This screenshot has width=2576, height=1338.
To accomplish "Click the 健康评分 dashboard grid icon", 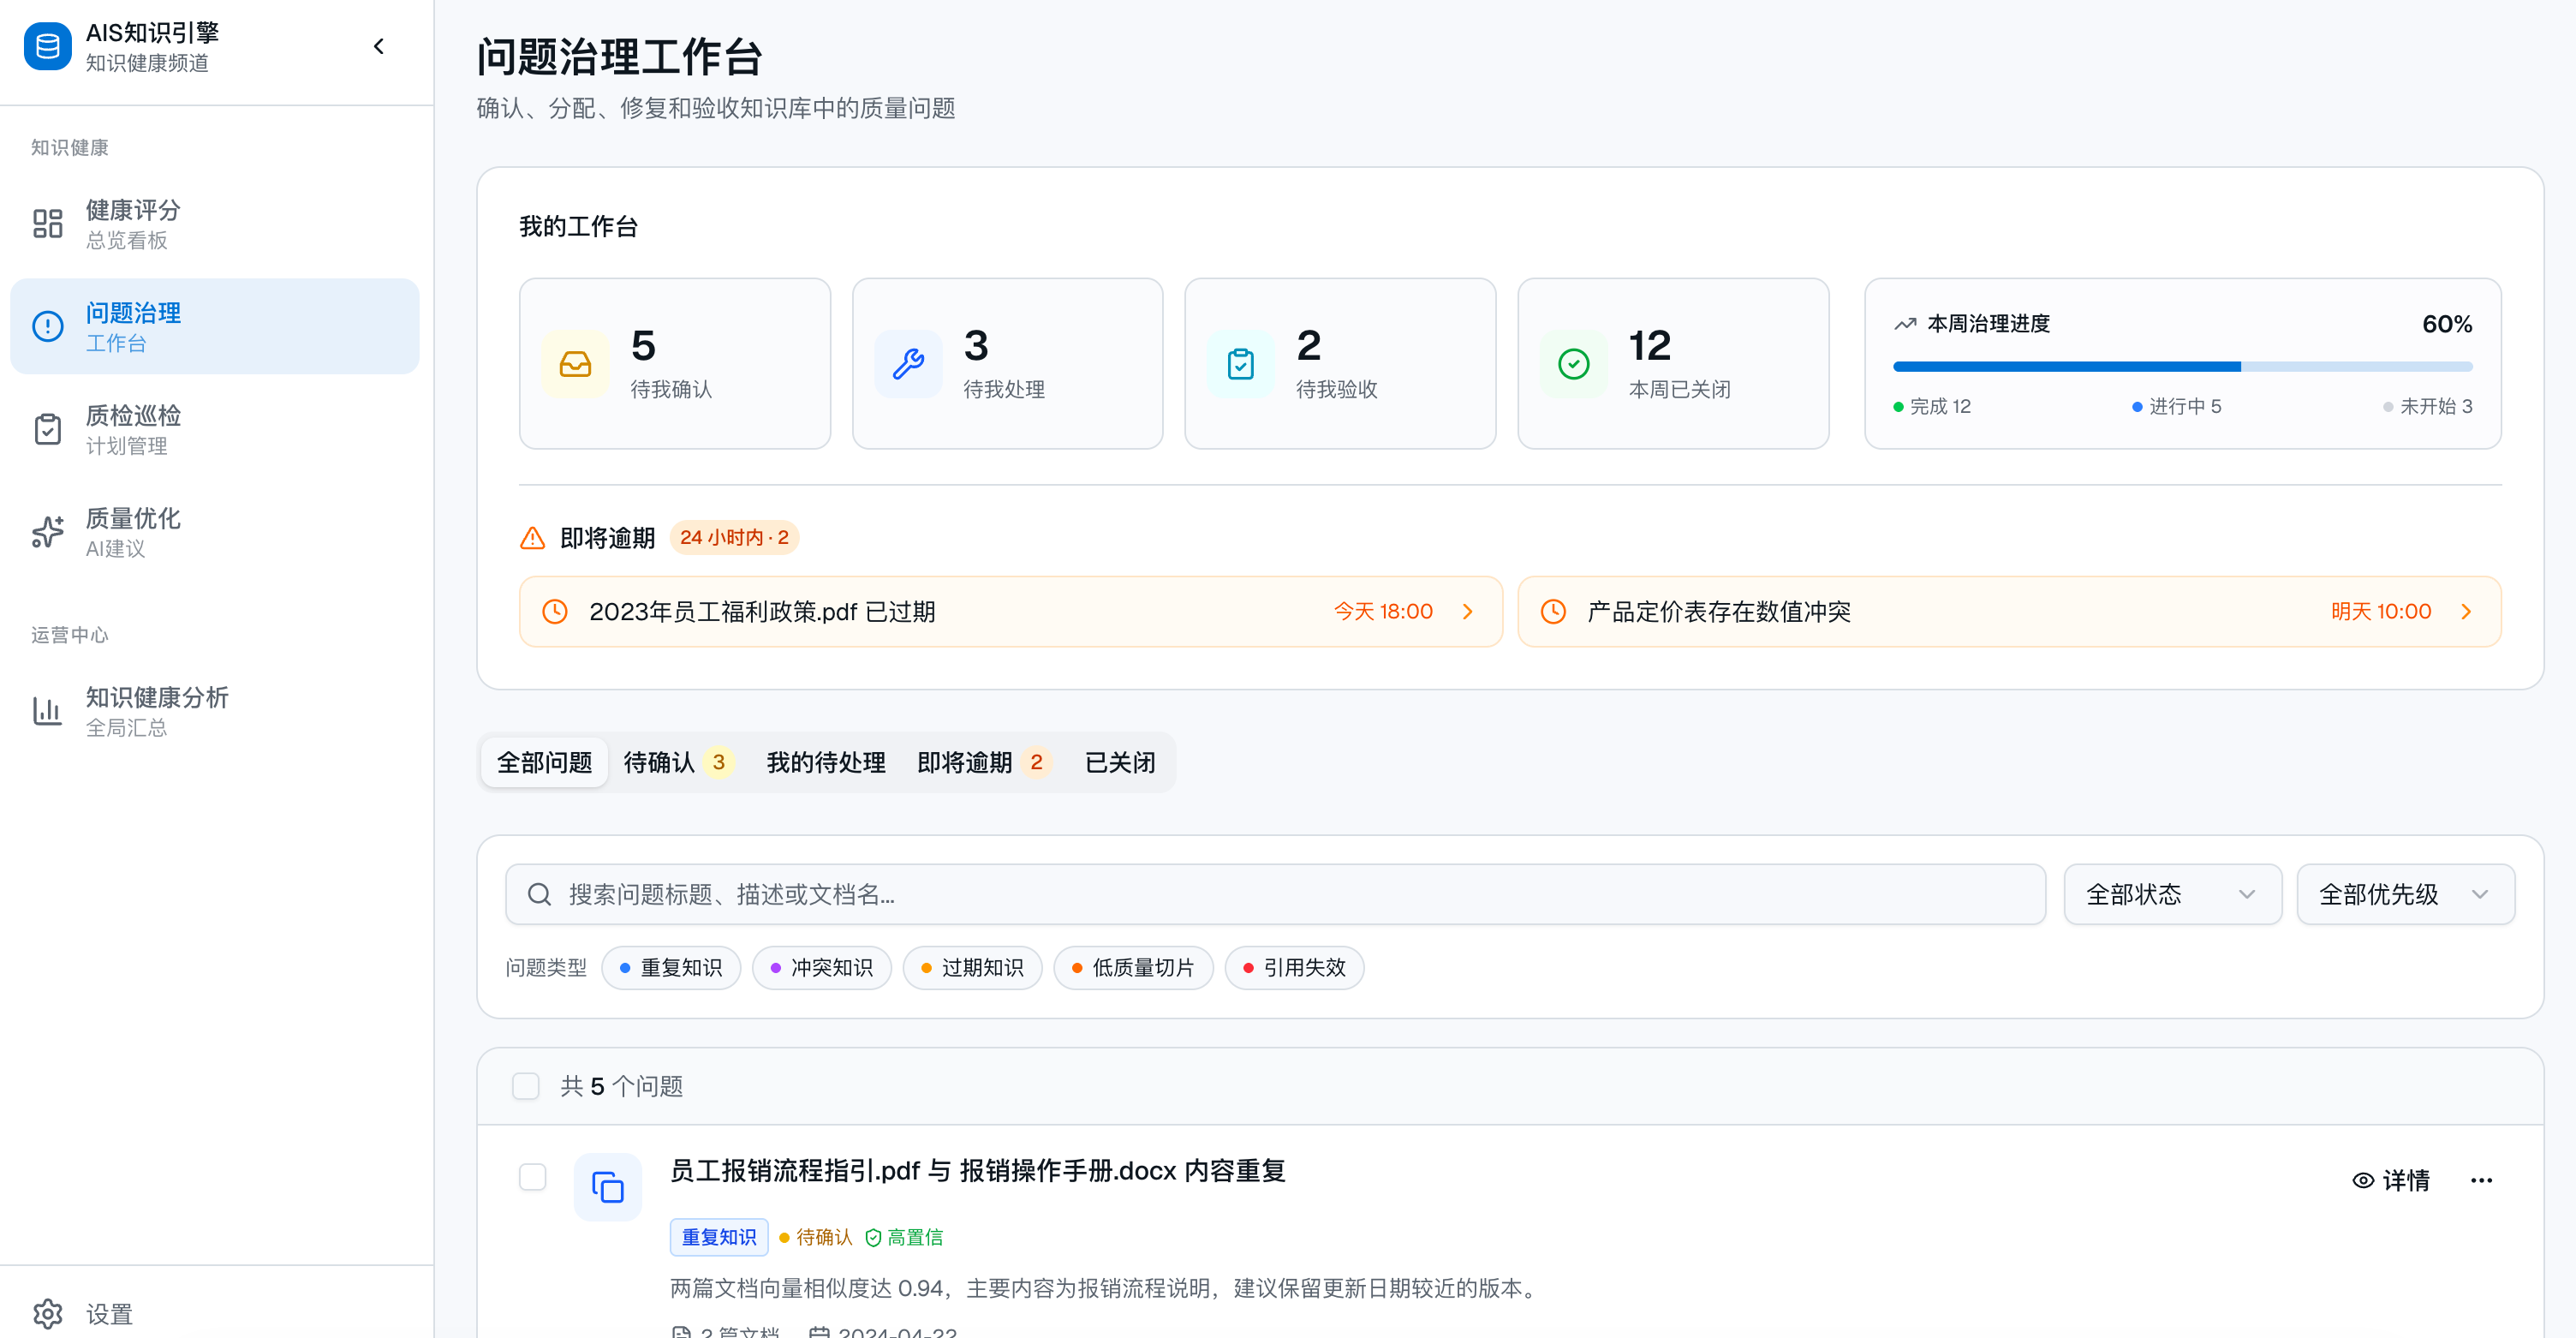I will tap(47, 224).
